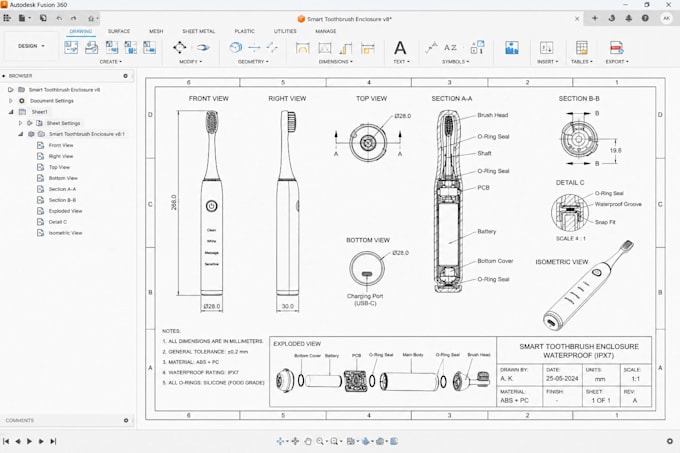Select the Move tool in Modify

pos(180,47)
